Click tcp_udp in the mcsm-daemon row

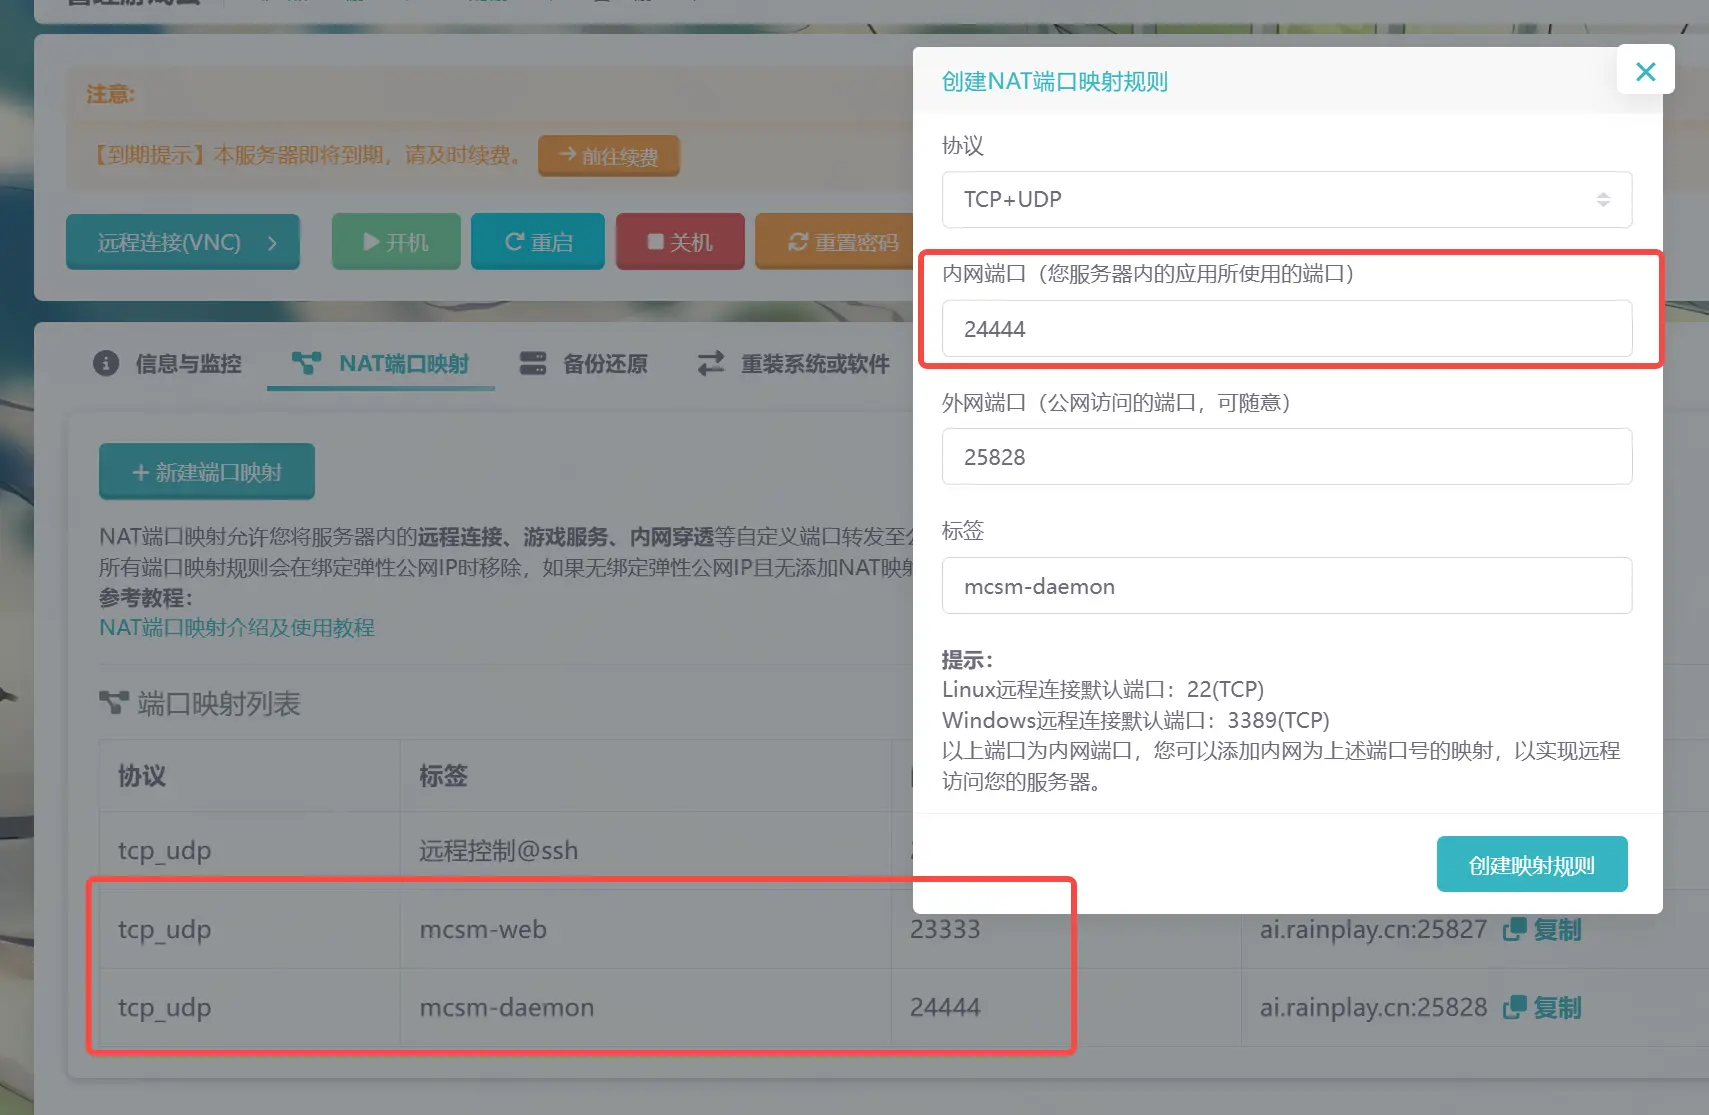coord(165,1008)
